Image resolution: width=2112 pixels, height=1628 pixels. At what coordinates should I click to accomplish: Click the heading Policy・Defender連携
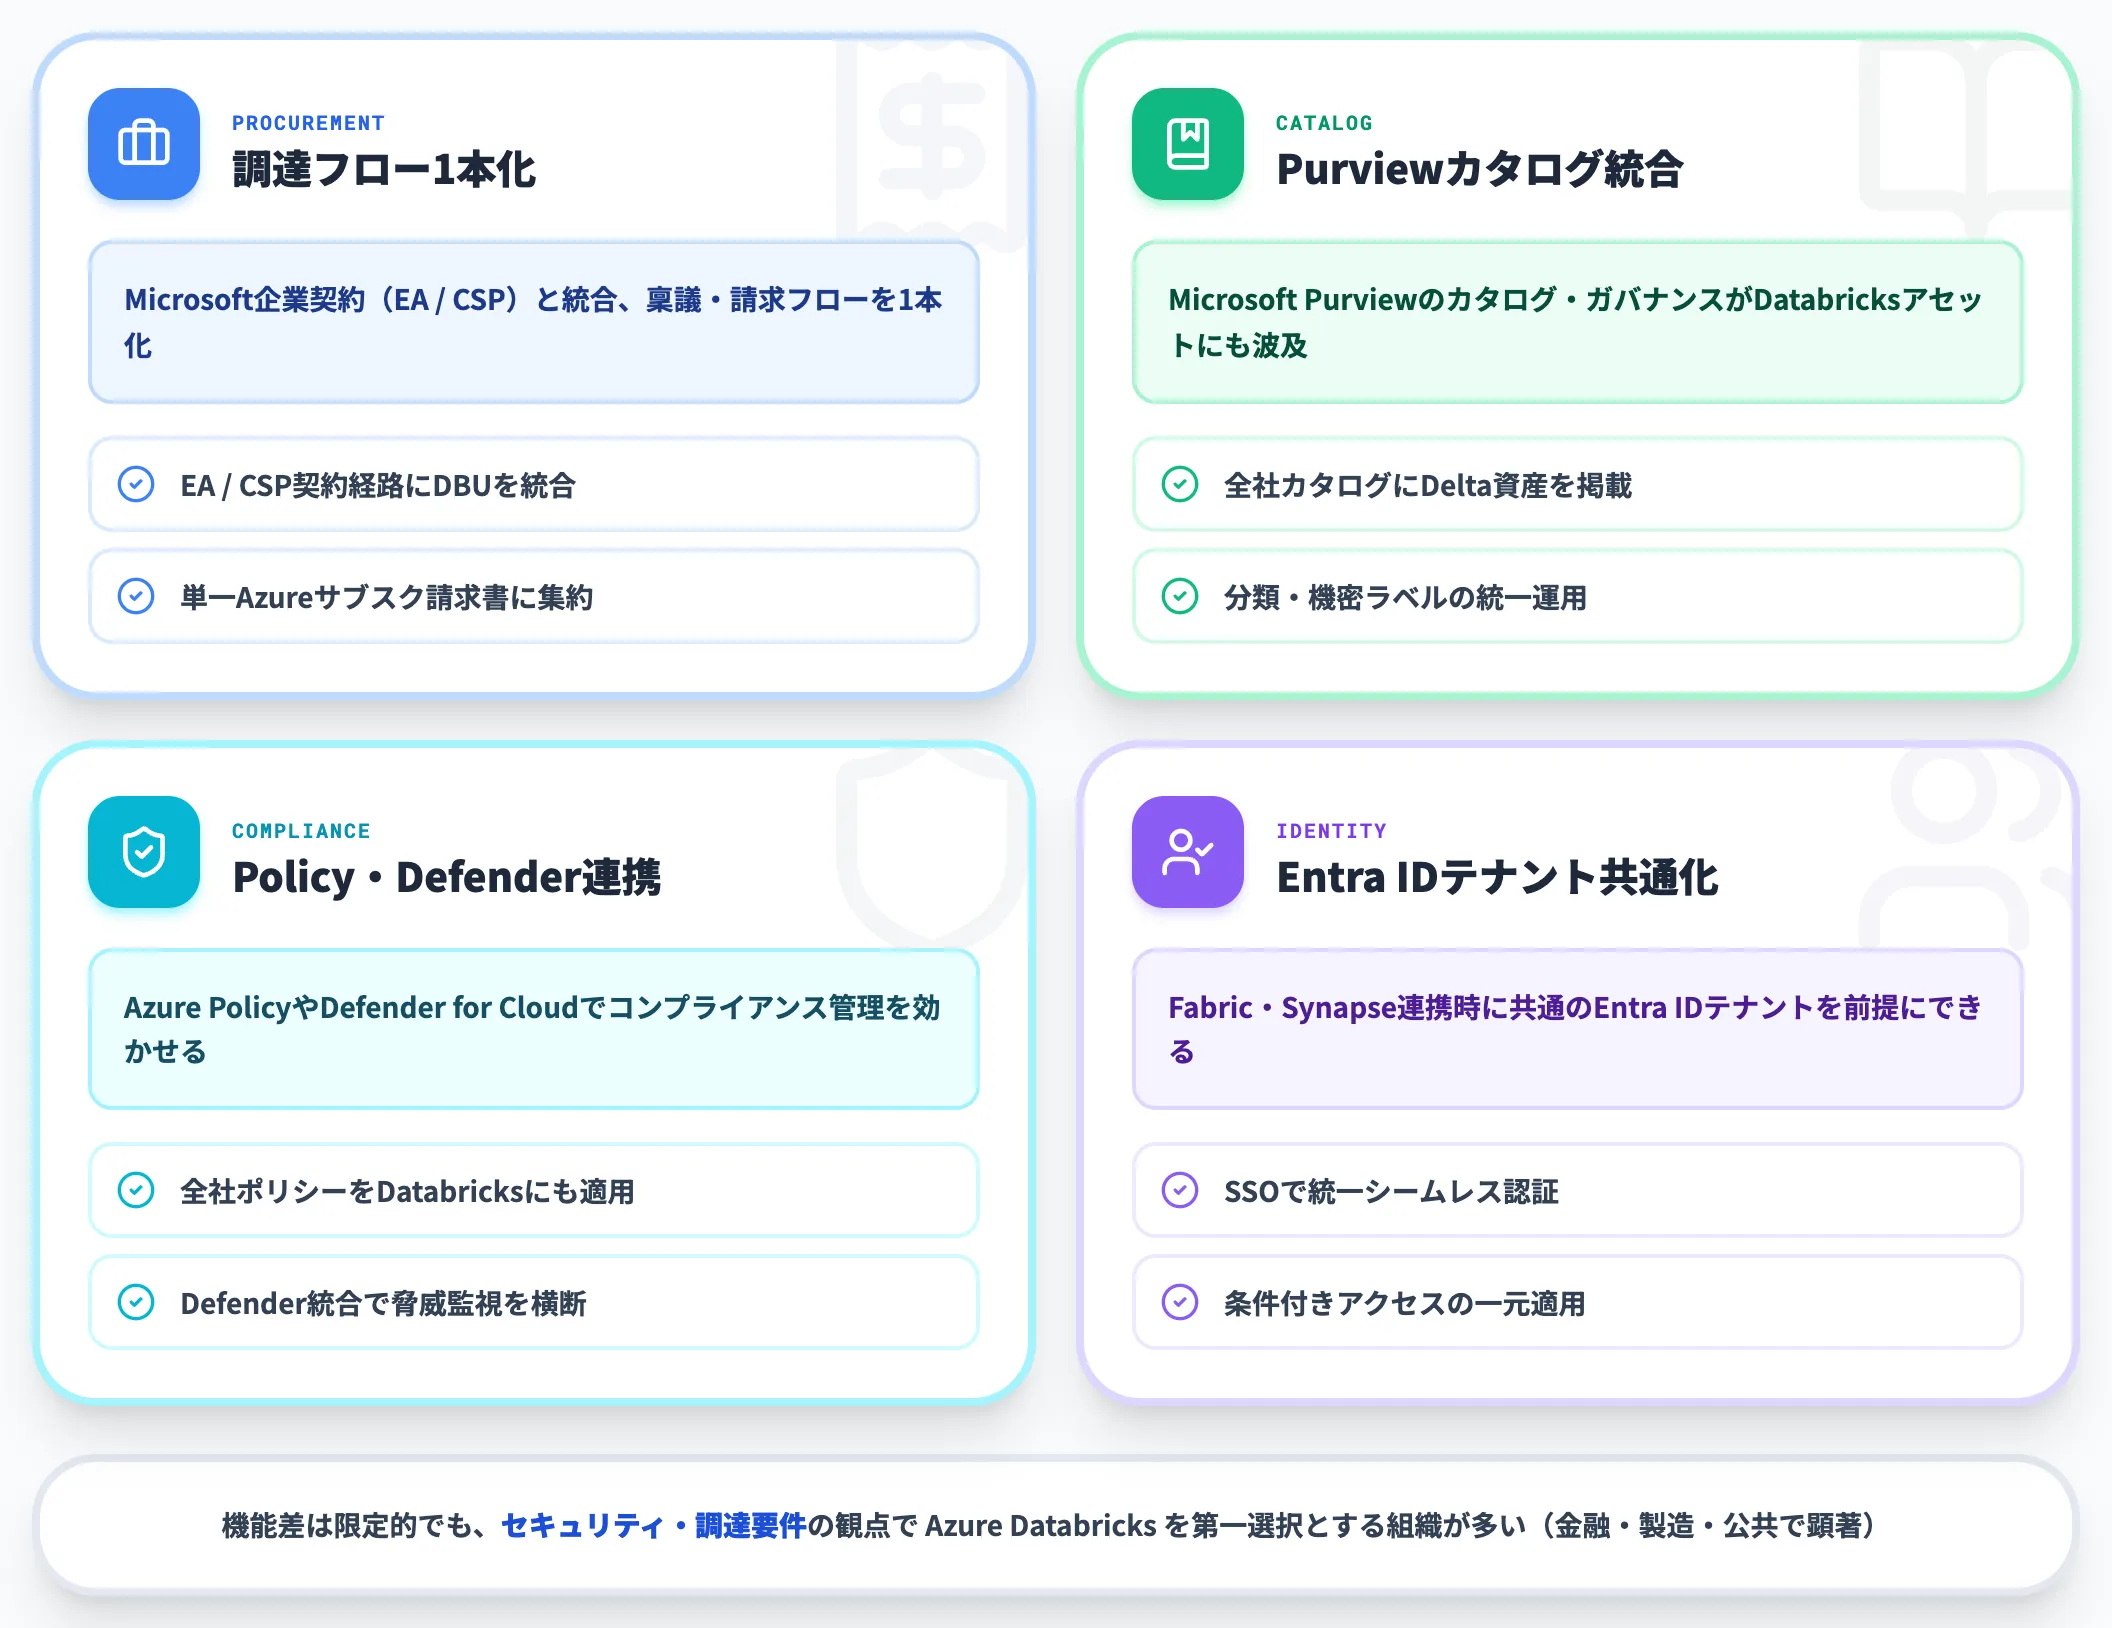(446, 877)
